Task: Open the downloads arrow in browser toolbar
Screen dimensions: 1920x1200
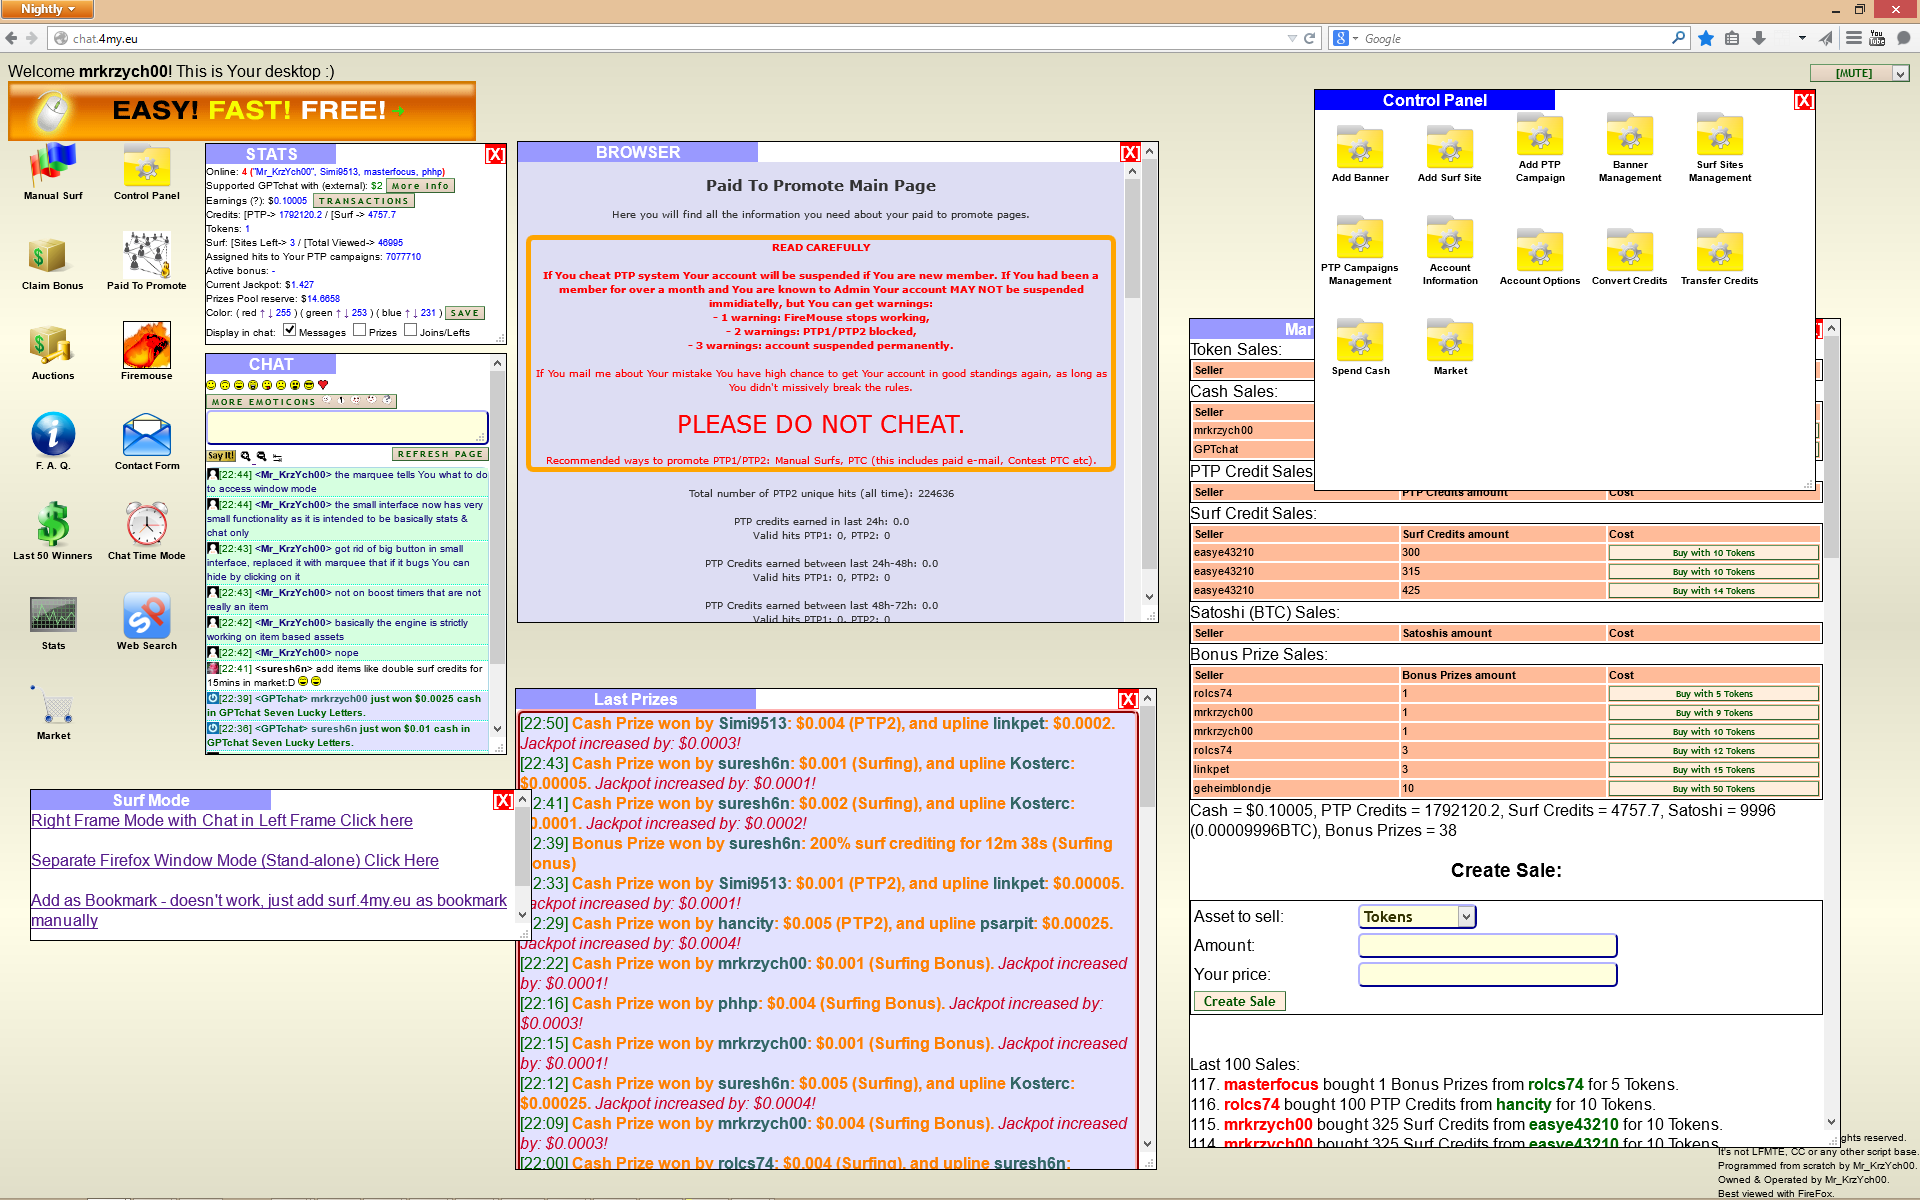Action: coord(1759,38)
